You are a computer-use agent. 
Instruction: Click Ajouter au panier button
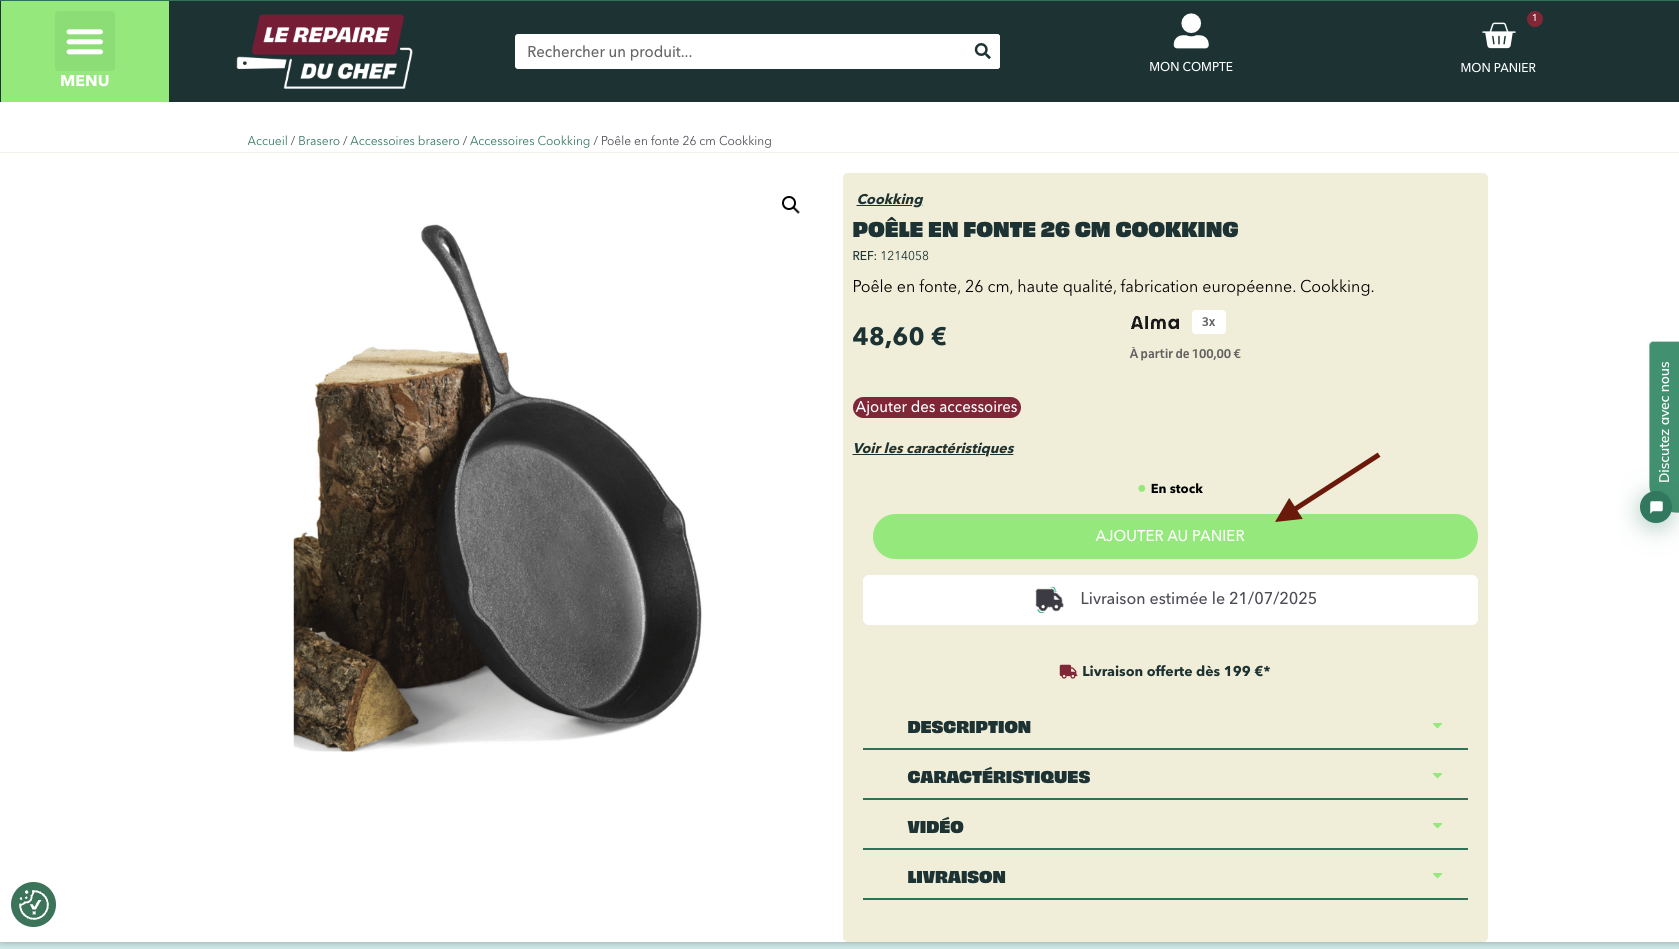[x=1175, y=536]
